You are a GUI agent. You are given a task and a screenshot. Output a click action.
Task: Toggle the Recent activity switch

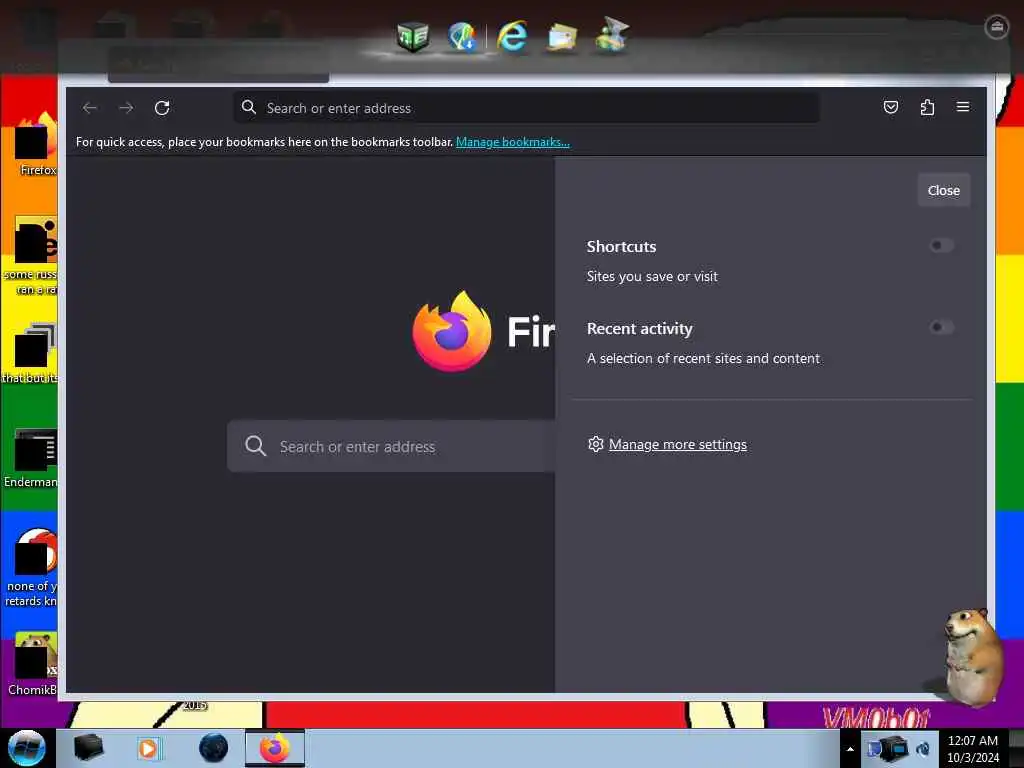941,327
